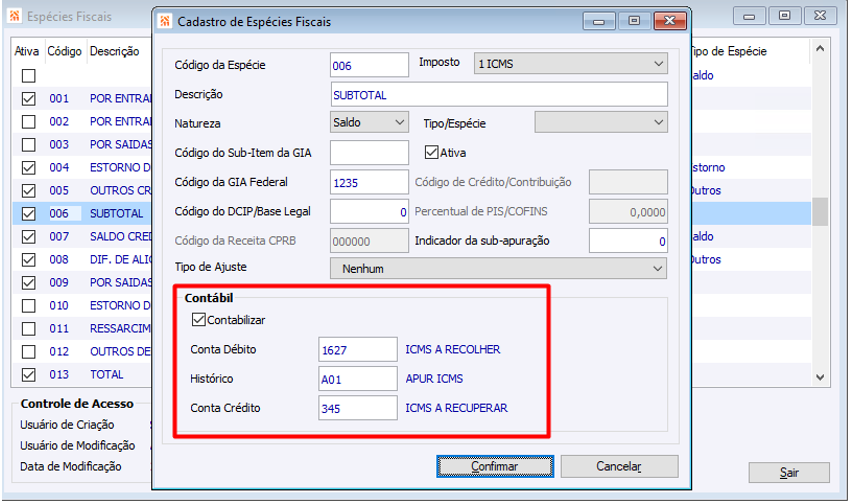Click the Código do Sub-Item da GIA field
This screenshot has height=504, width=848.
coord(369,152)
